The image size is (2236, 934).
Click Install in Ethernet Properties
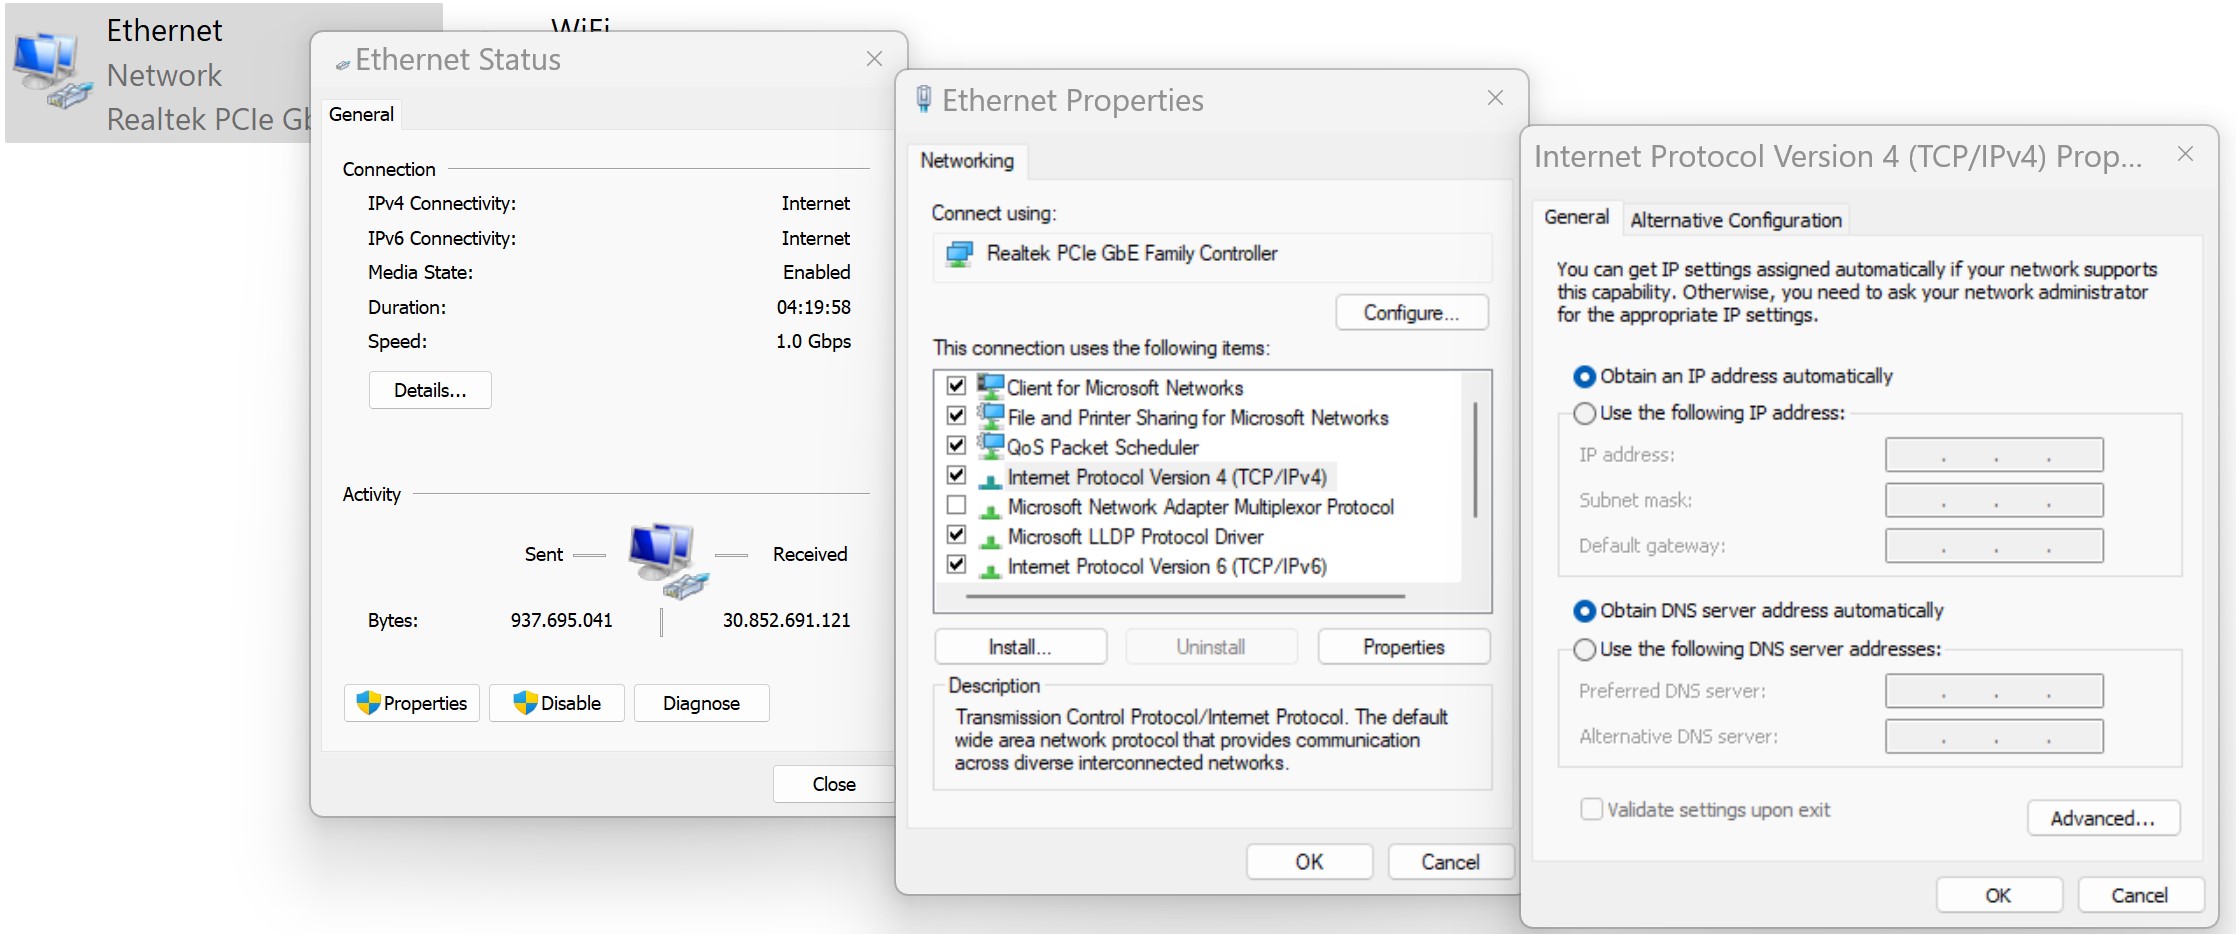1020,647
